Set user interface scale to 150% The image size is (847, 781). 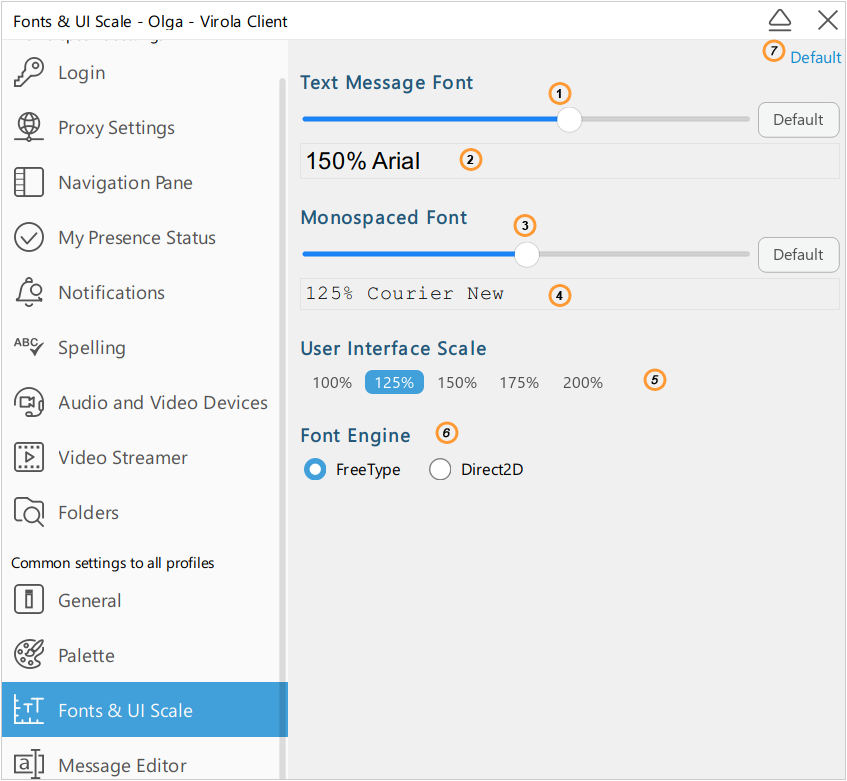coord(456,382)
